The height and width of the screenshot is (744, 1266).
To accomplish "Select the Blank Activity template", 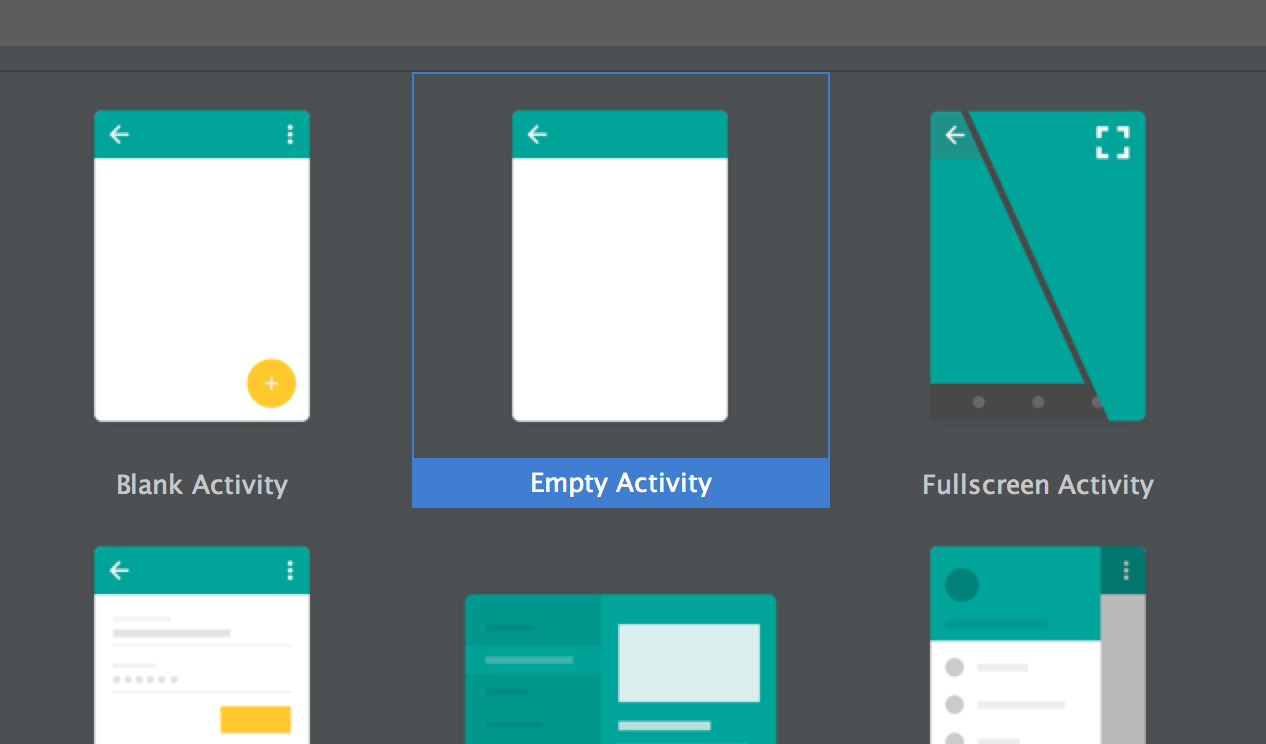I will point(202,265).
